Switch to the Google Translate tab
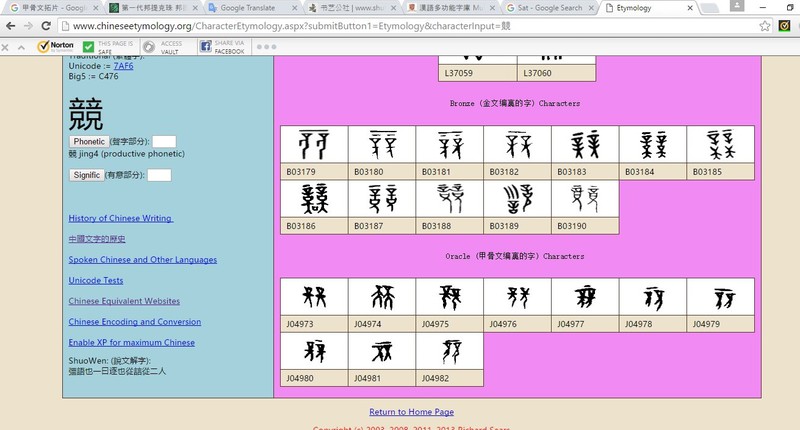This screenshot has height=430, width=800. 250,7
